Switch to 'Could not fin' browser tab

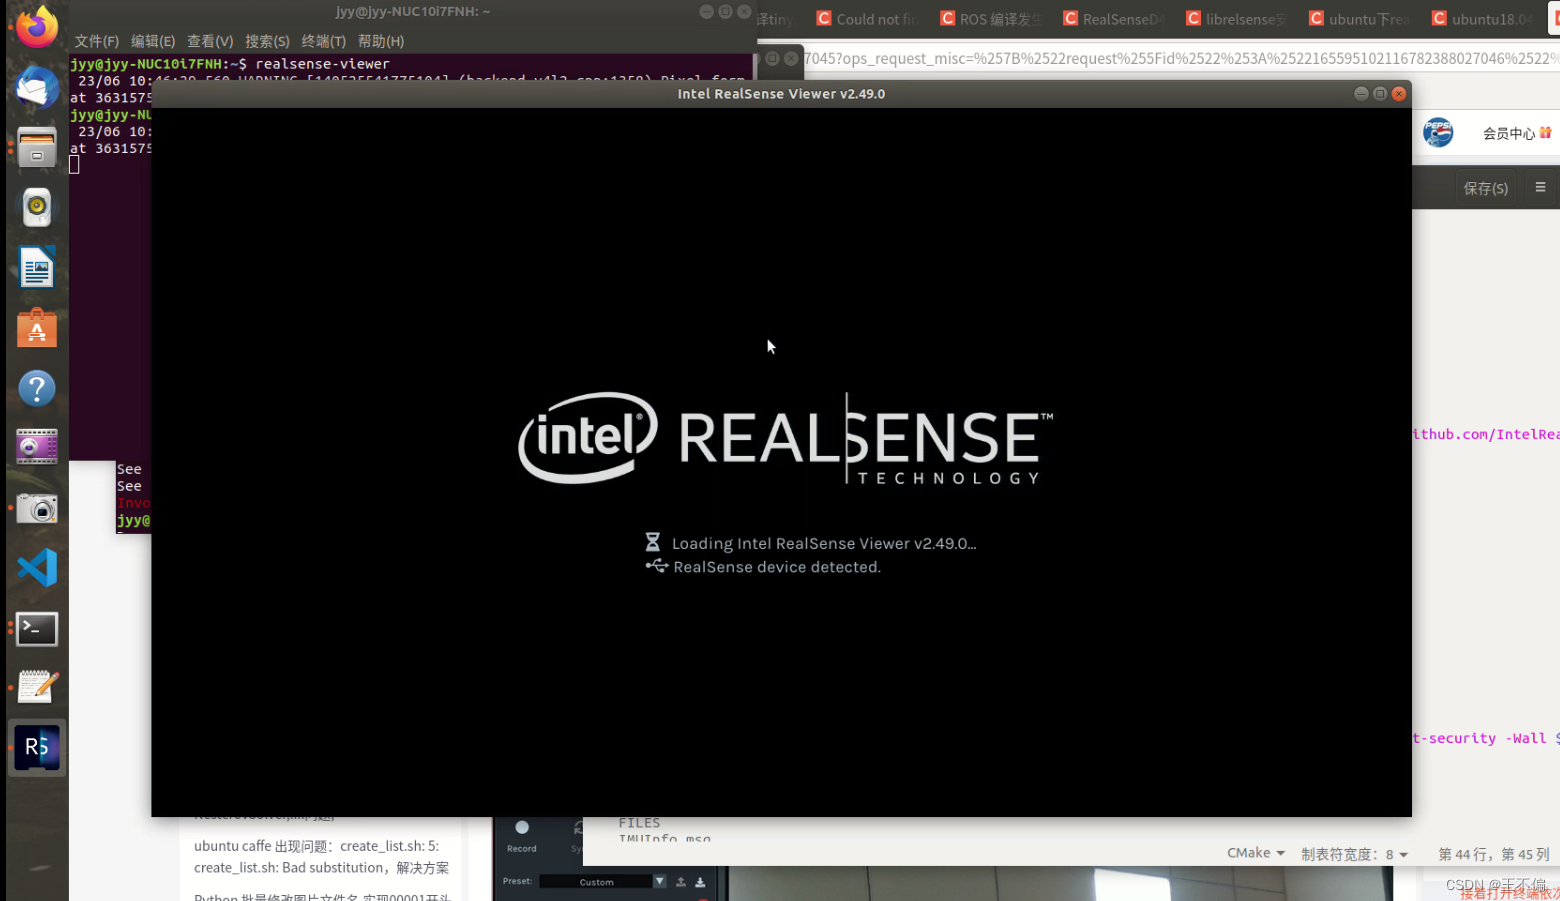click(867, 19)
